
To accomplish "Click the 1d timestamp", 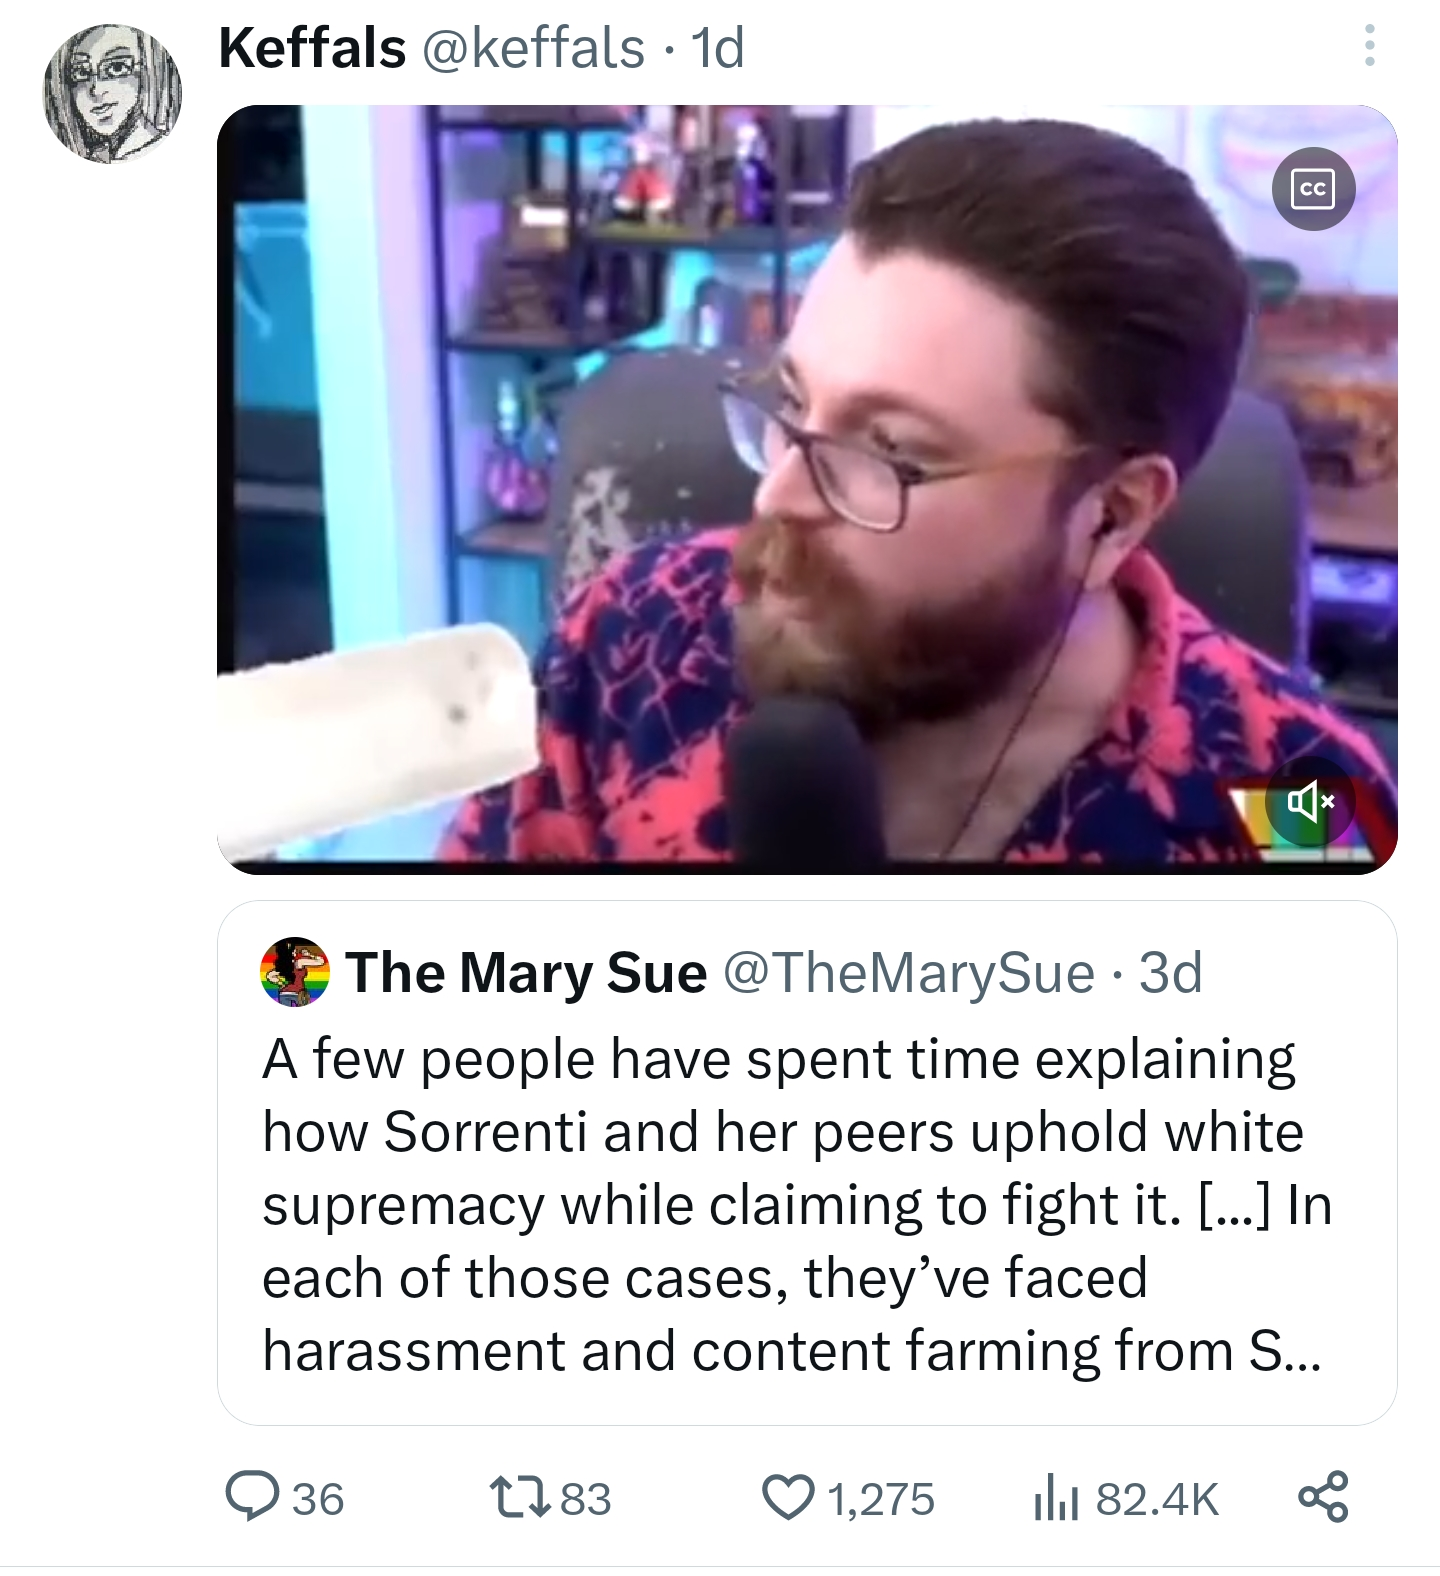I will click(x=719, y=47).
